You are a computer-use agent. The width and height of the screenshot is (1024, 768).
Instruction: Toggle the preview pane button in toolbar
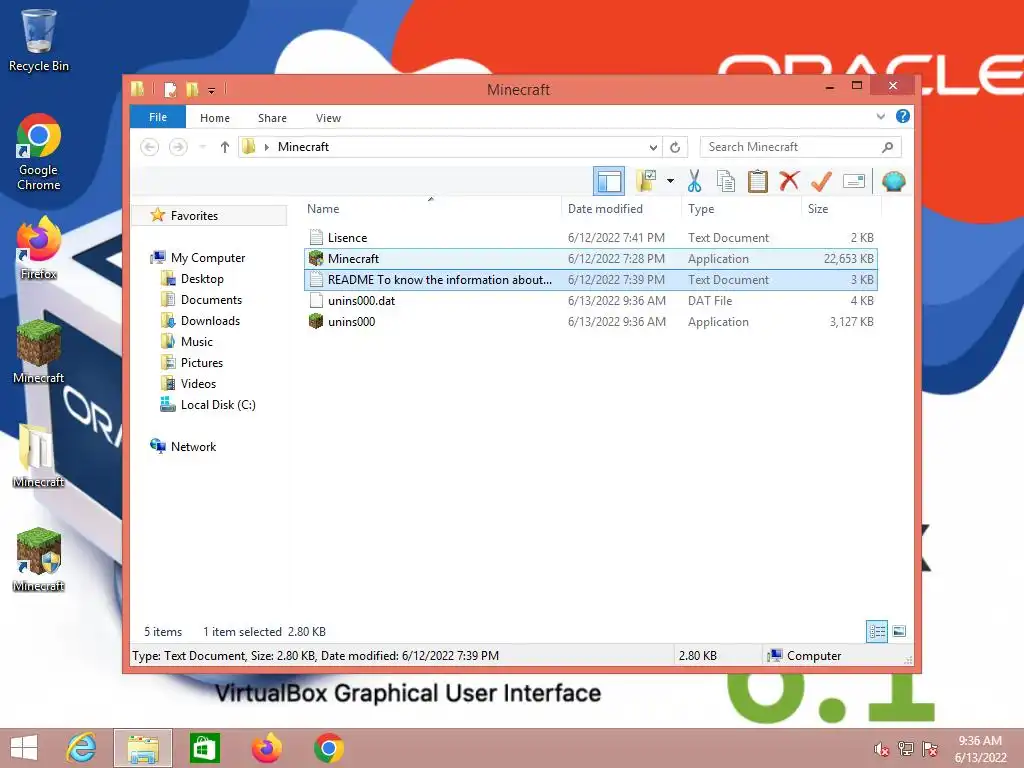[x=609, y=181]
